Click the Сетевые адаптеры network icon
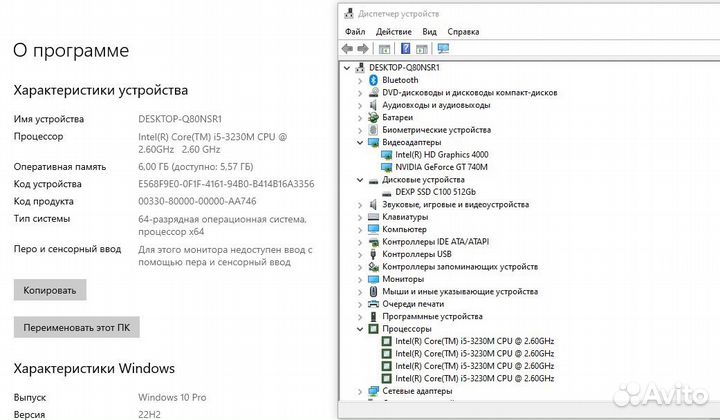 pyautogui.click(x=373, y=391)
